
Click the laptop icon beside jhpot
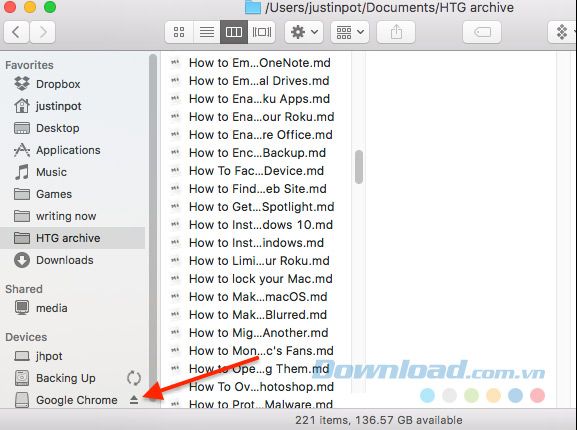[22, 356]
